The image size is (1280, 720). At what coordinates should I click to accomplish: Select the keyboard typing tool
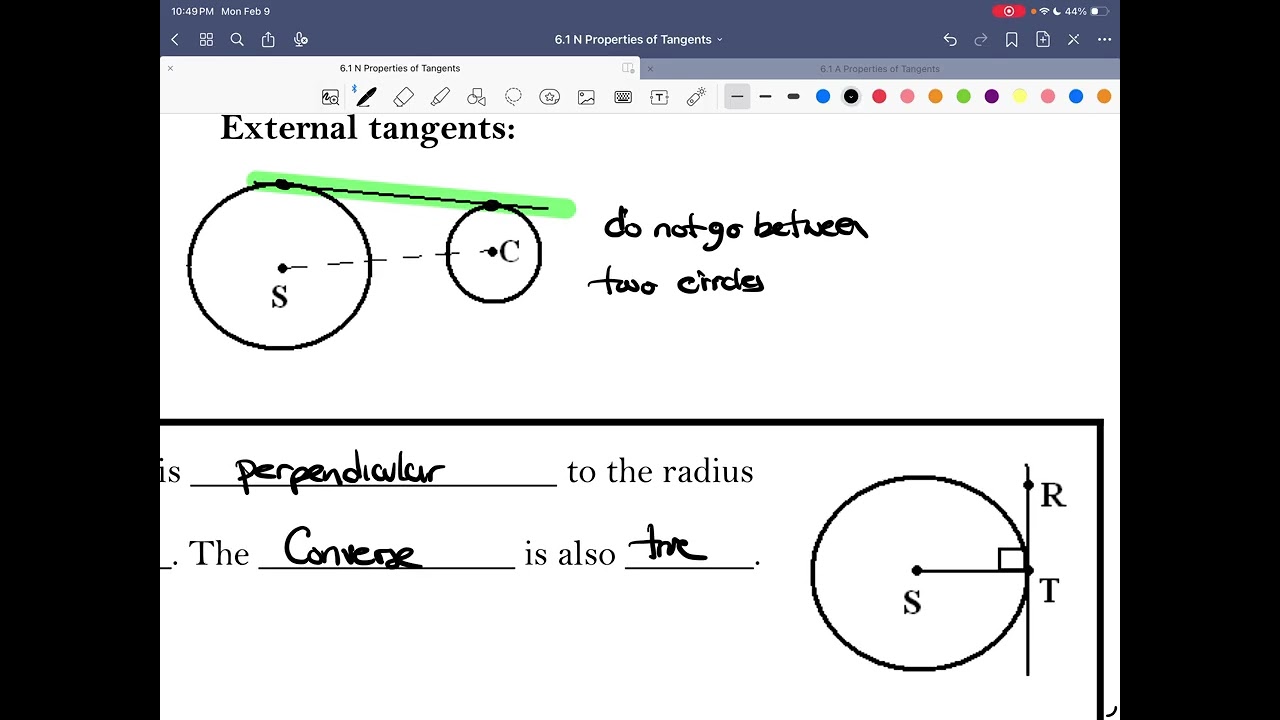pos(623,97)
